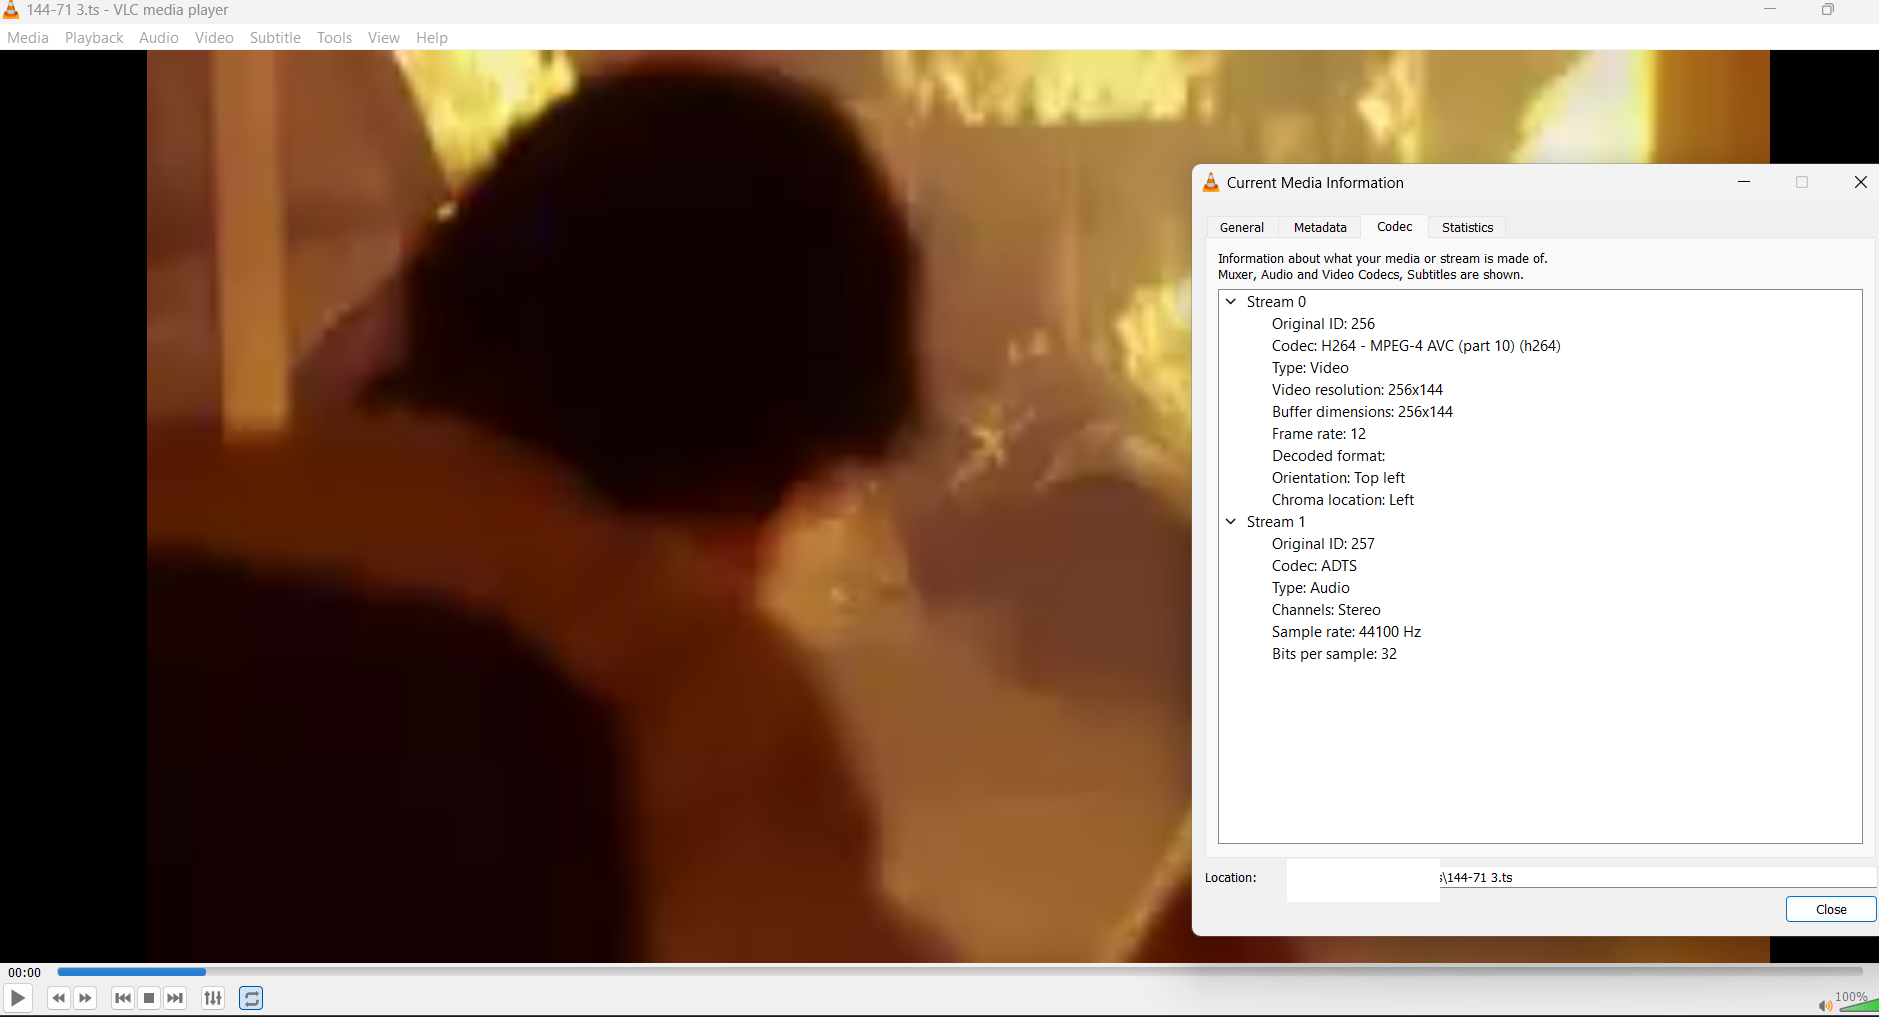Open the Video menu
The width and height of the screenshot is (1879, 1017).
[214, 38]
